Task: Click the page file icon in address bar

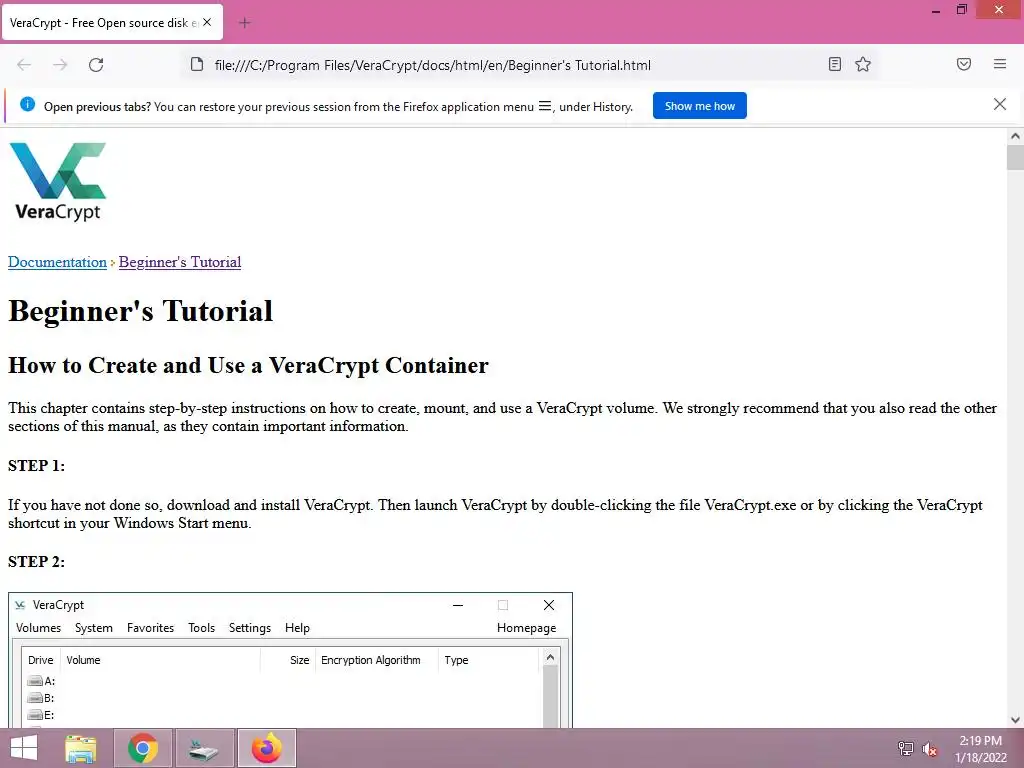Action: [x=197, y=64]
